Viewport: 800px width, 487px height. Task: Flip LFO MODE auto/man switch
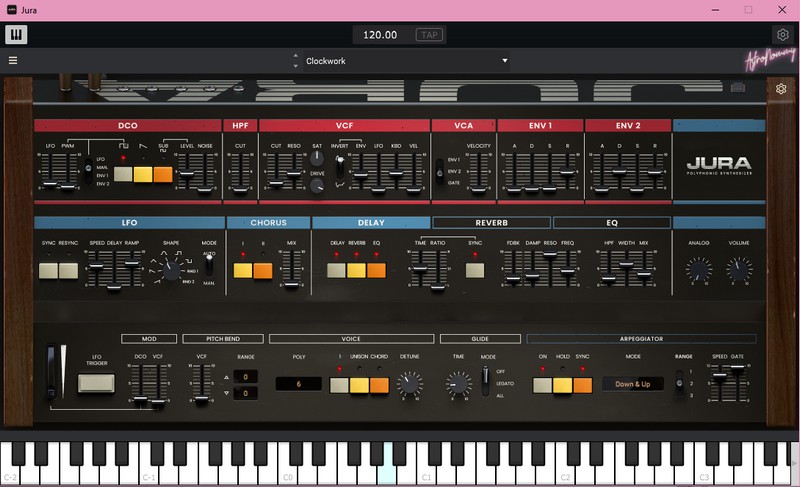pos(209,265)
